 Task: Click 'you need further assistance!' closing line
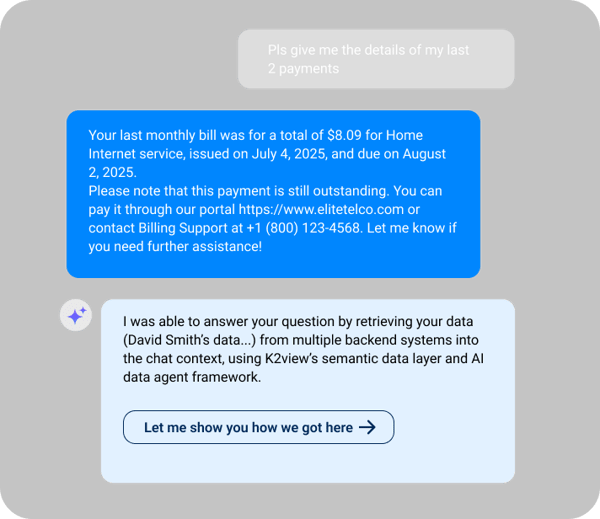tap(175, 246)
